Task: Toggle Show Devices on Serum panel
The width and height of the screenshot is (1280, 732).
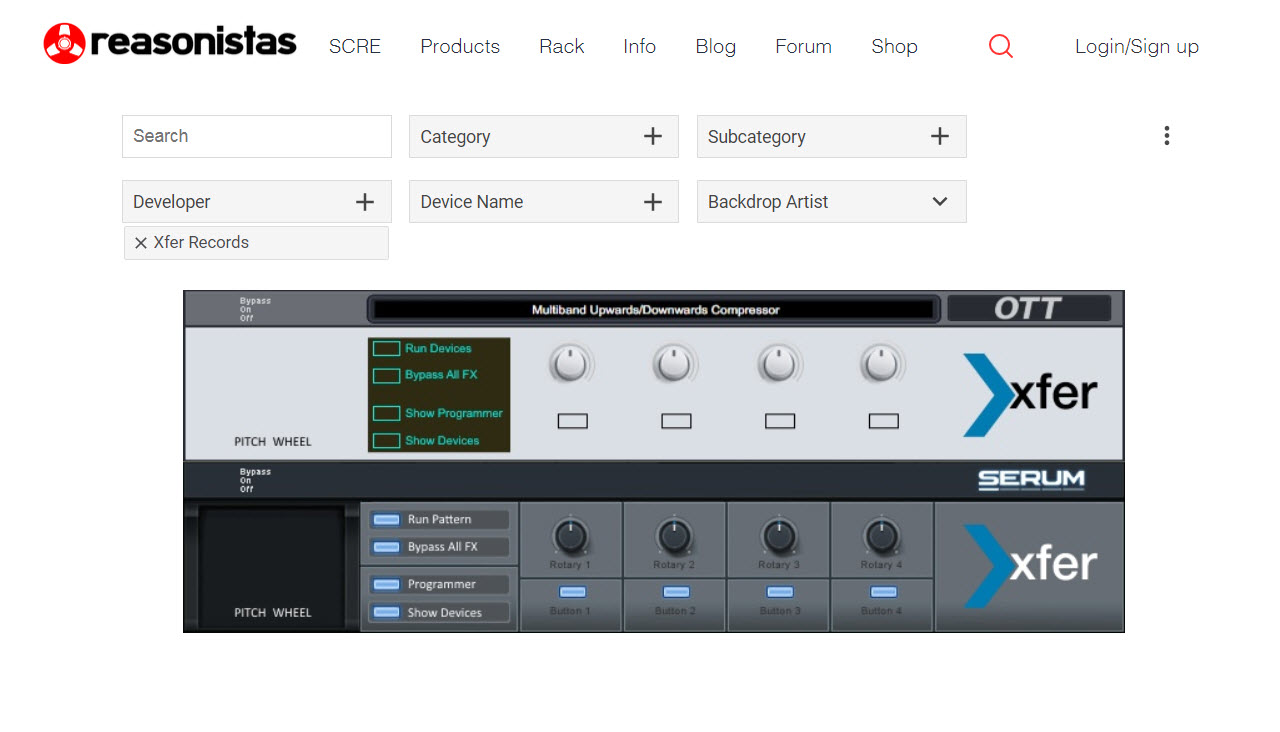Action: 386,613
